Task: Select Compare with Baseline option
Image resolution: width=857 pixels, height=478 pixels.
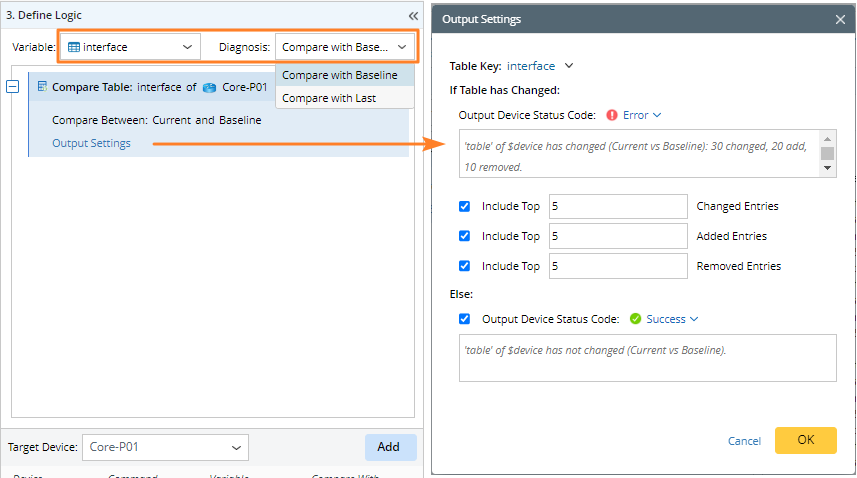Action: click(340, 75)
